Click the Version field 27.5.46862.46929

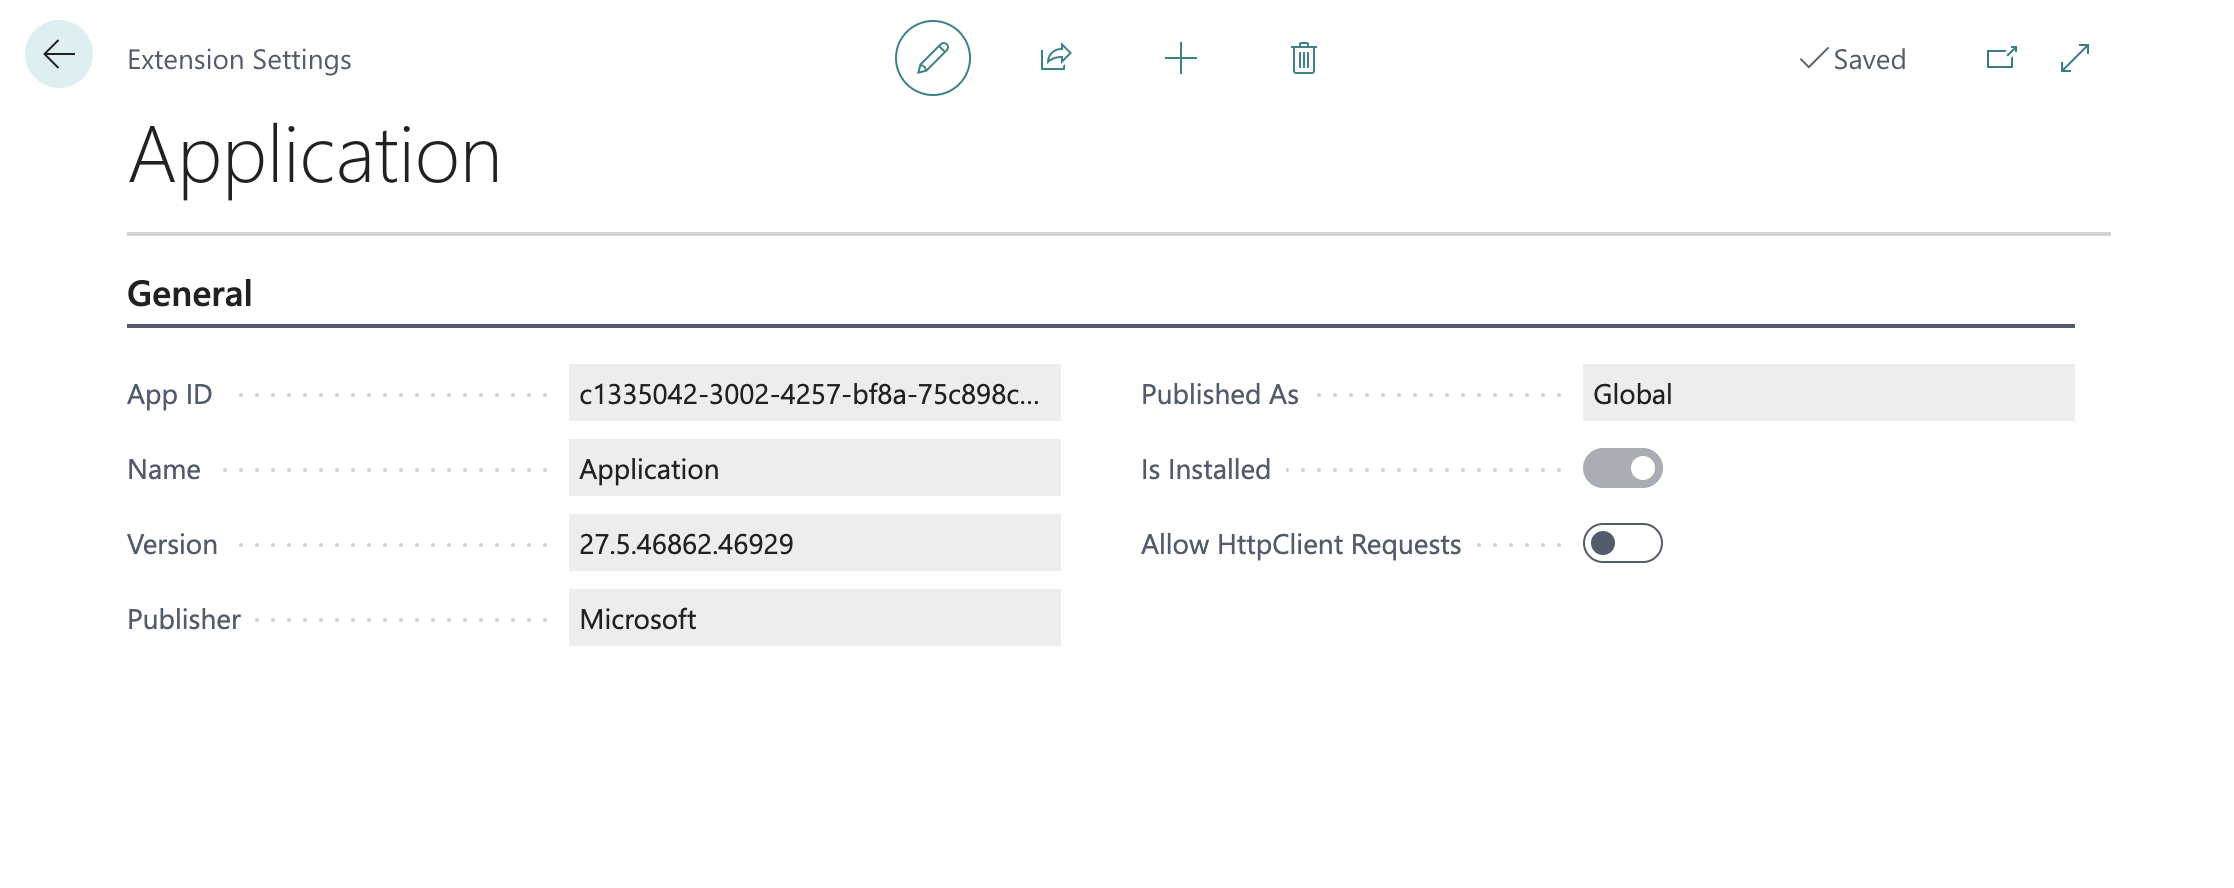point(814,543)
